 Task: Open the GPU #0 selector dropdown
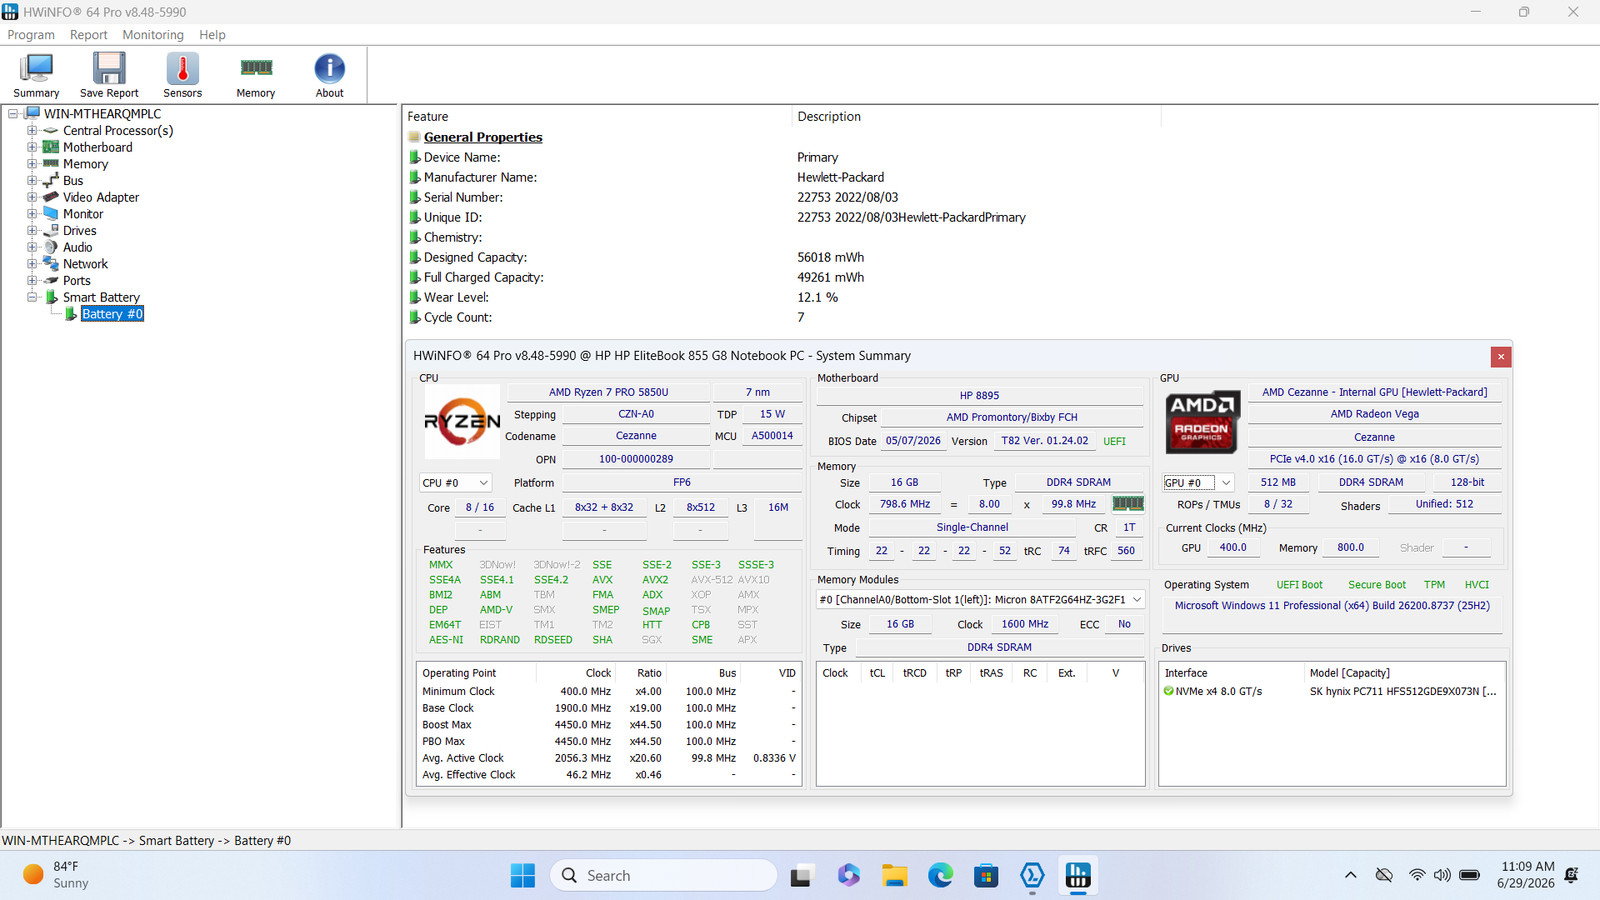tap(1198, 482)
